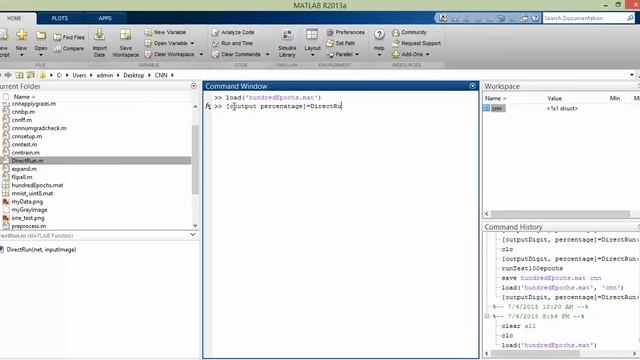
Task: Select the cnn variable in Workspace
Action: click(x=497, y=108)
